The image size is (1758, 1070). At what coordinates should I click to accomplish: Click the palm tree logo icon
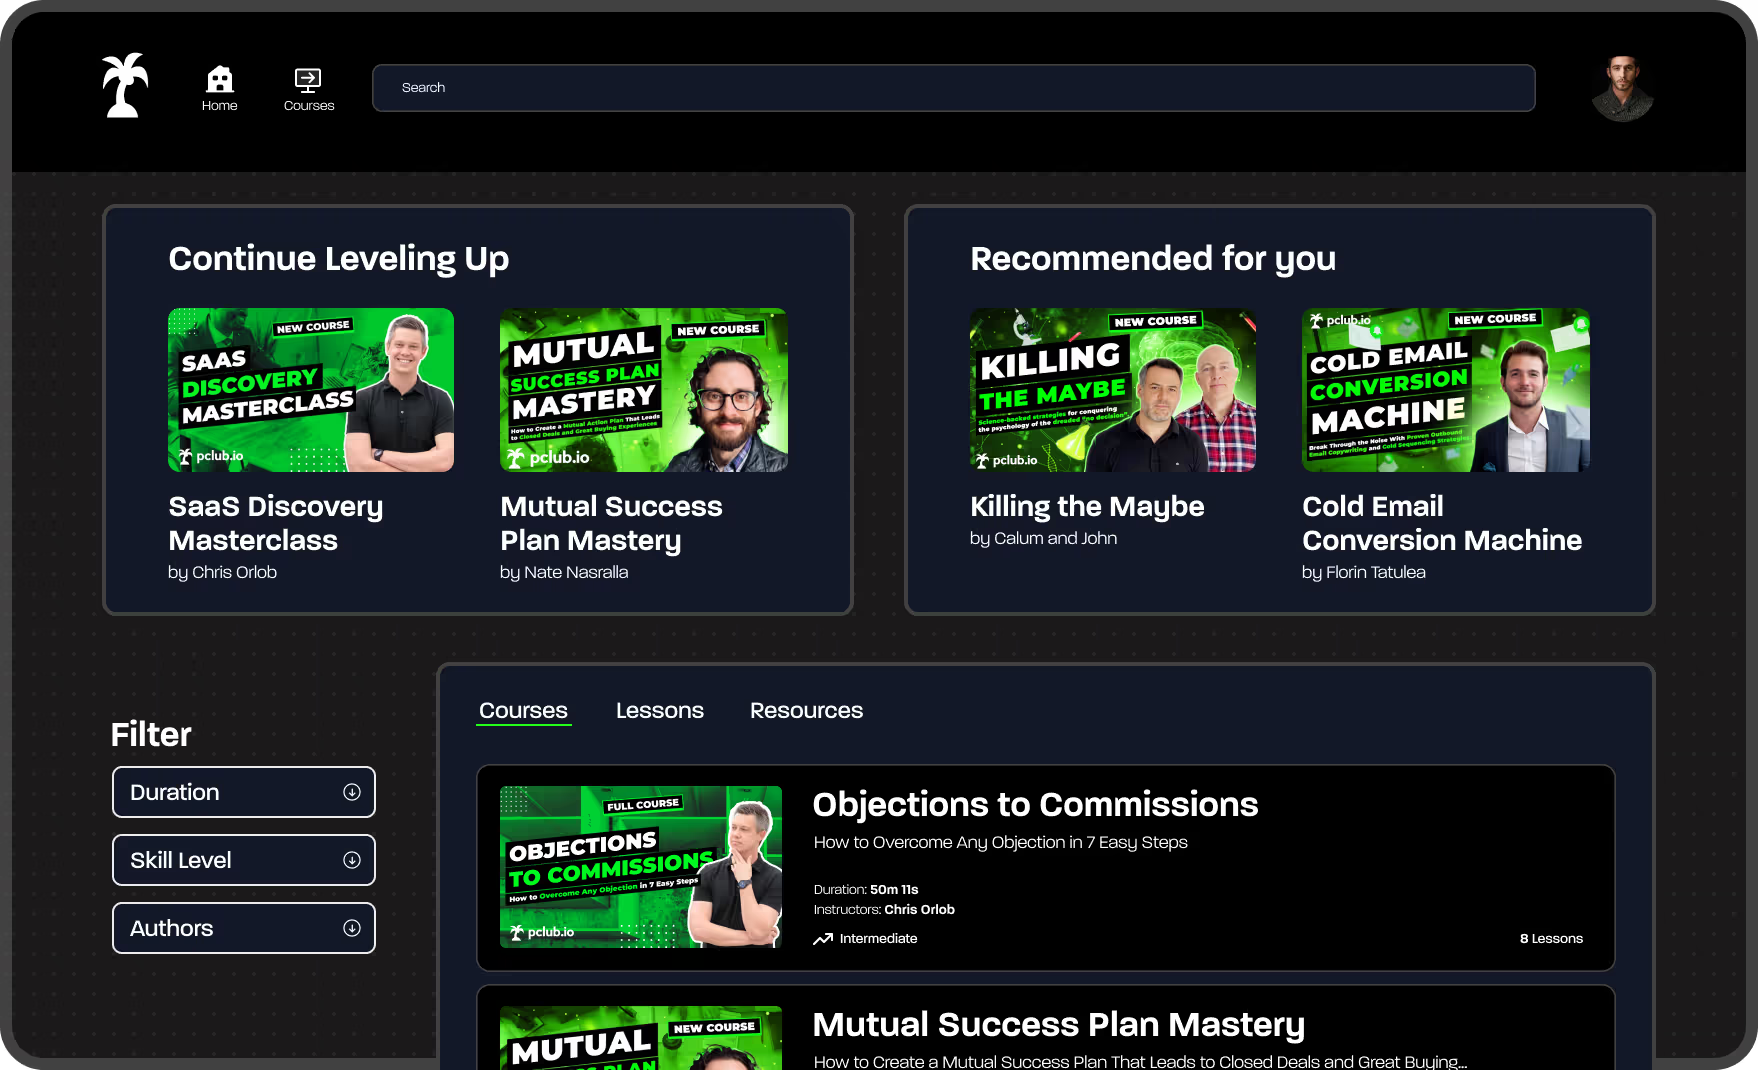pos(125,86)
